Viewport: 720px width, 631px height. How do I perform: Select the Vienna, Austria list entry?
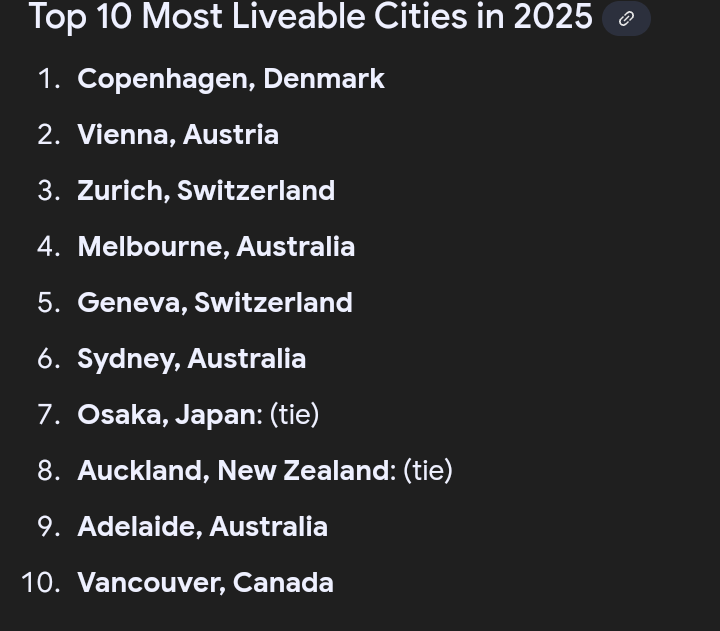click(x=178, y=135)
